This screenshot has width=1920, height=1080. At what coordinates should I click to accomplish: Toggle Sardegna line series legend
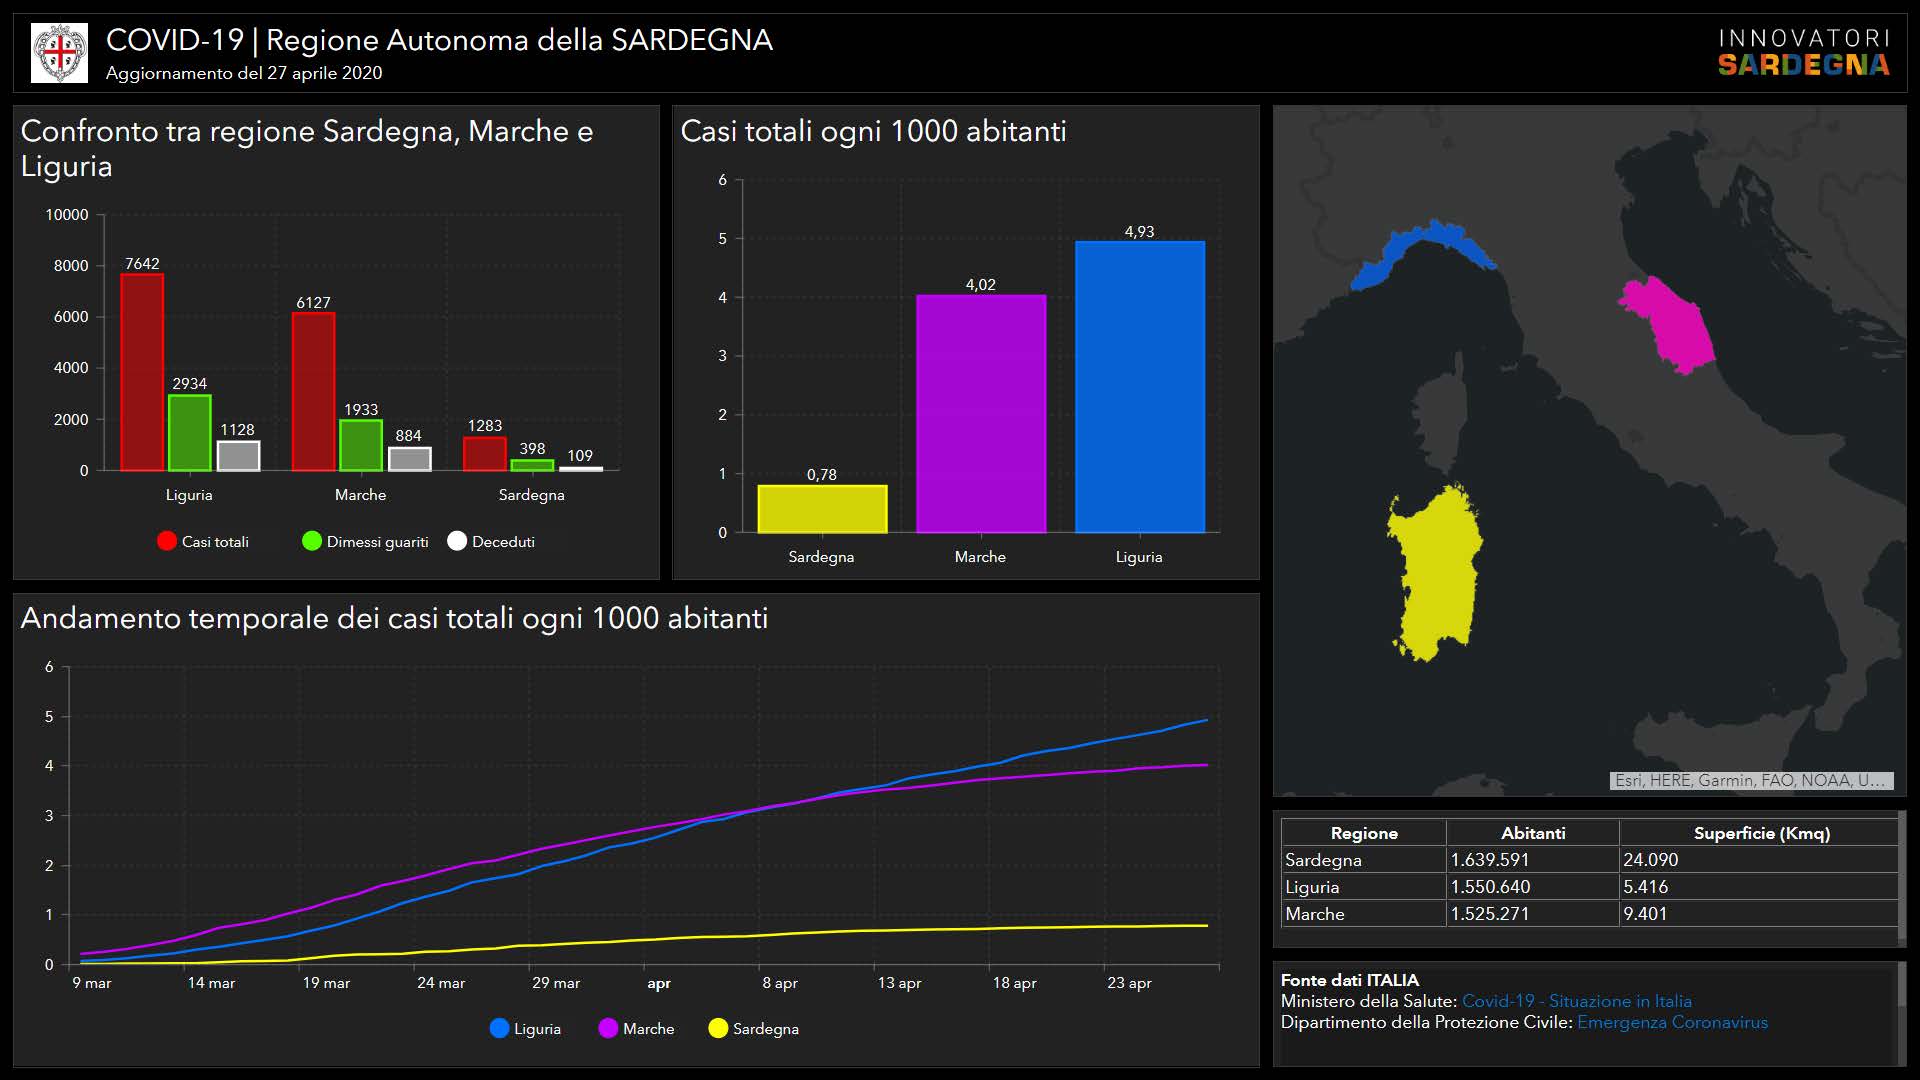point(753,1028)
